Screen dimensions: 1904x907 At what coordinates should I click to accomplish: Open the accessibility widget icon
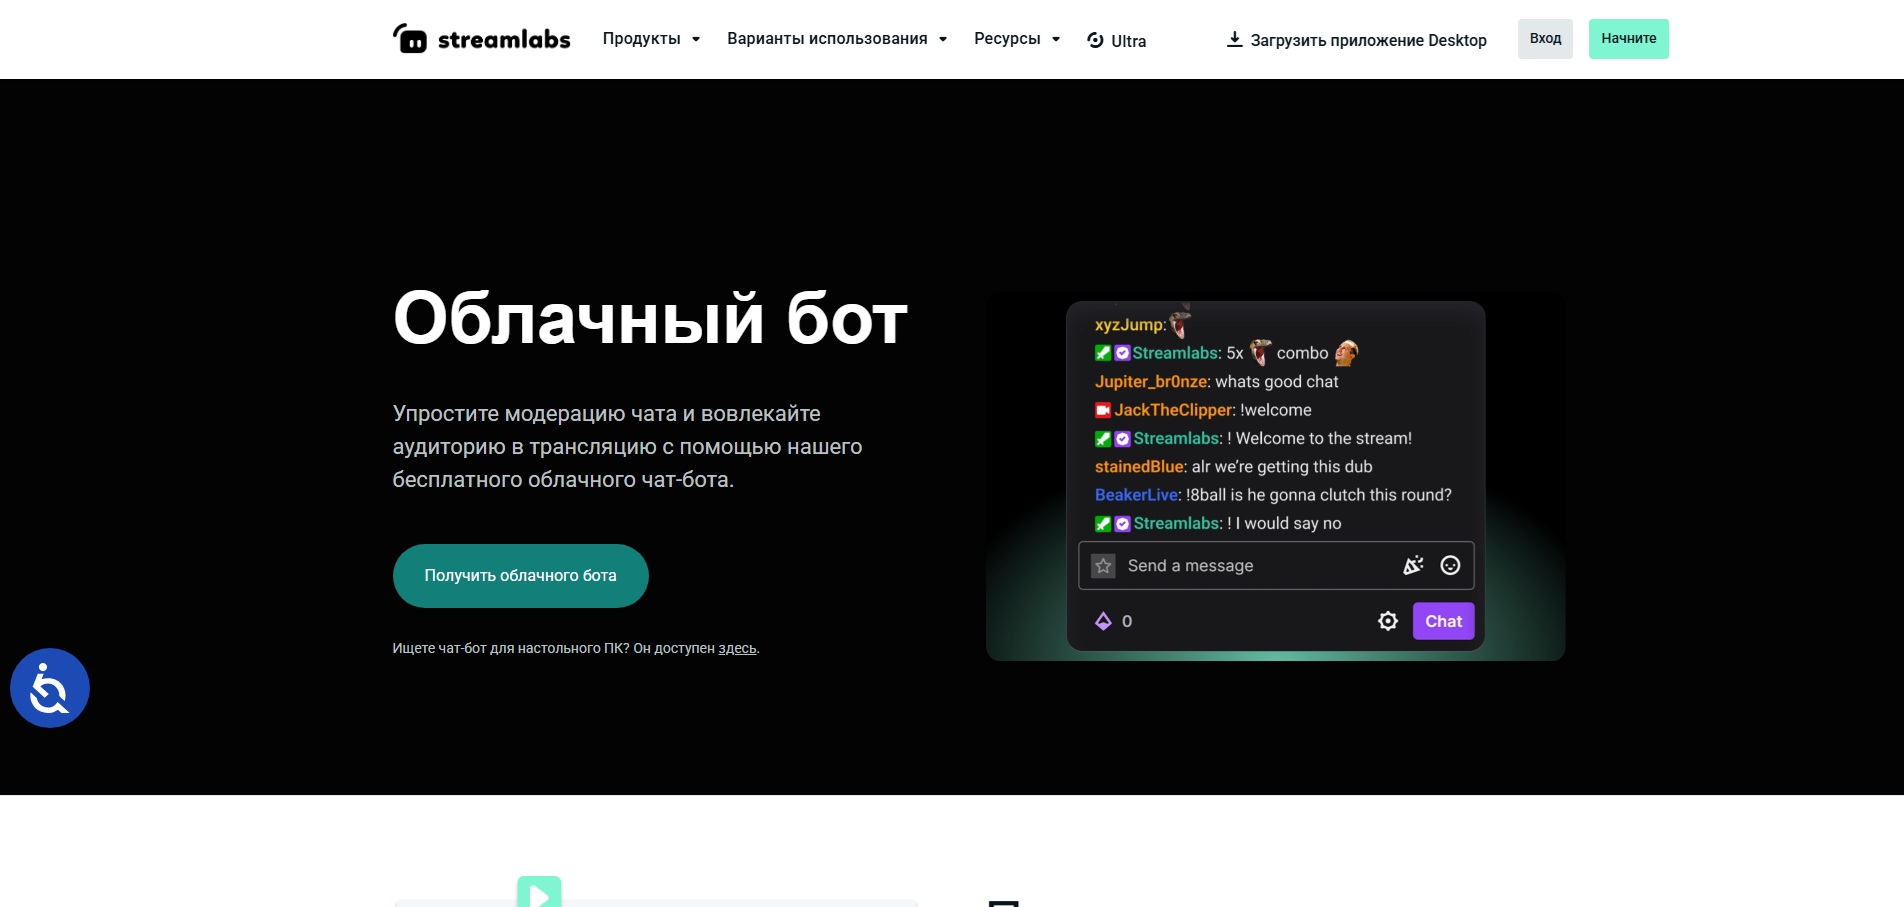(50, 688)
